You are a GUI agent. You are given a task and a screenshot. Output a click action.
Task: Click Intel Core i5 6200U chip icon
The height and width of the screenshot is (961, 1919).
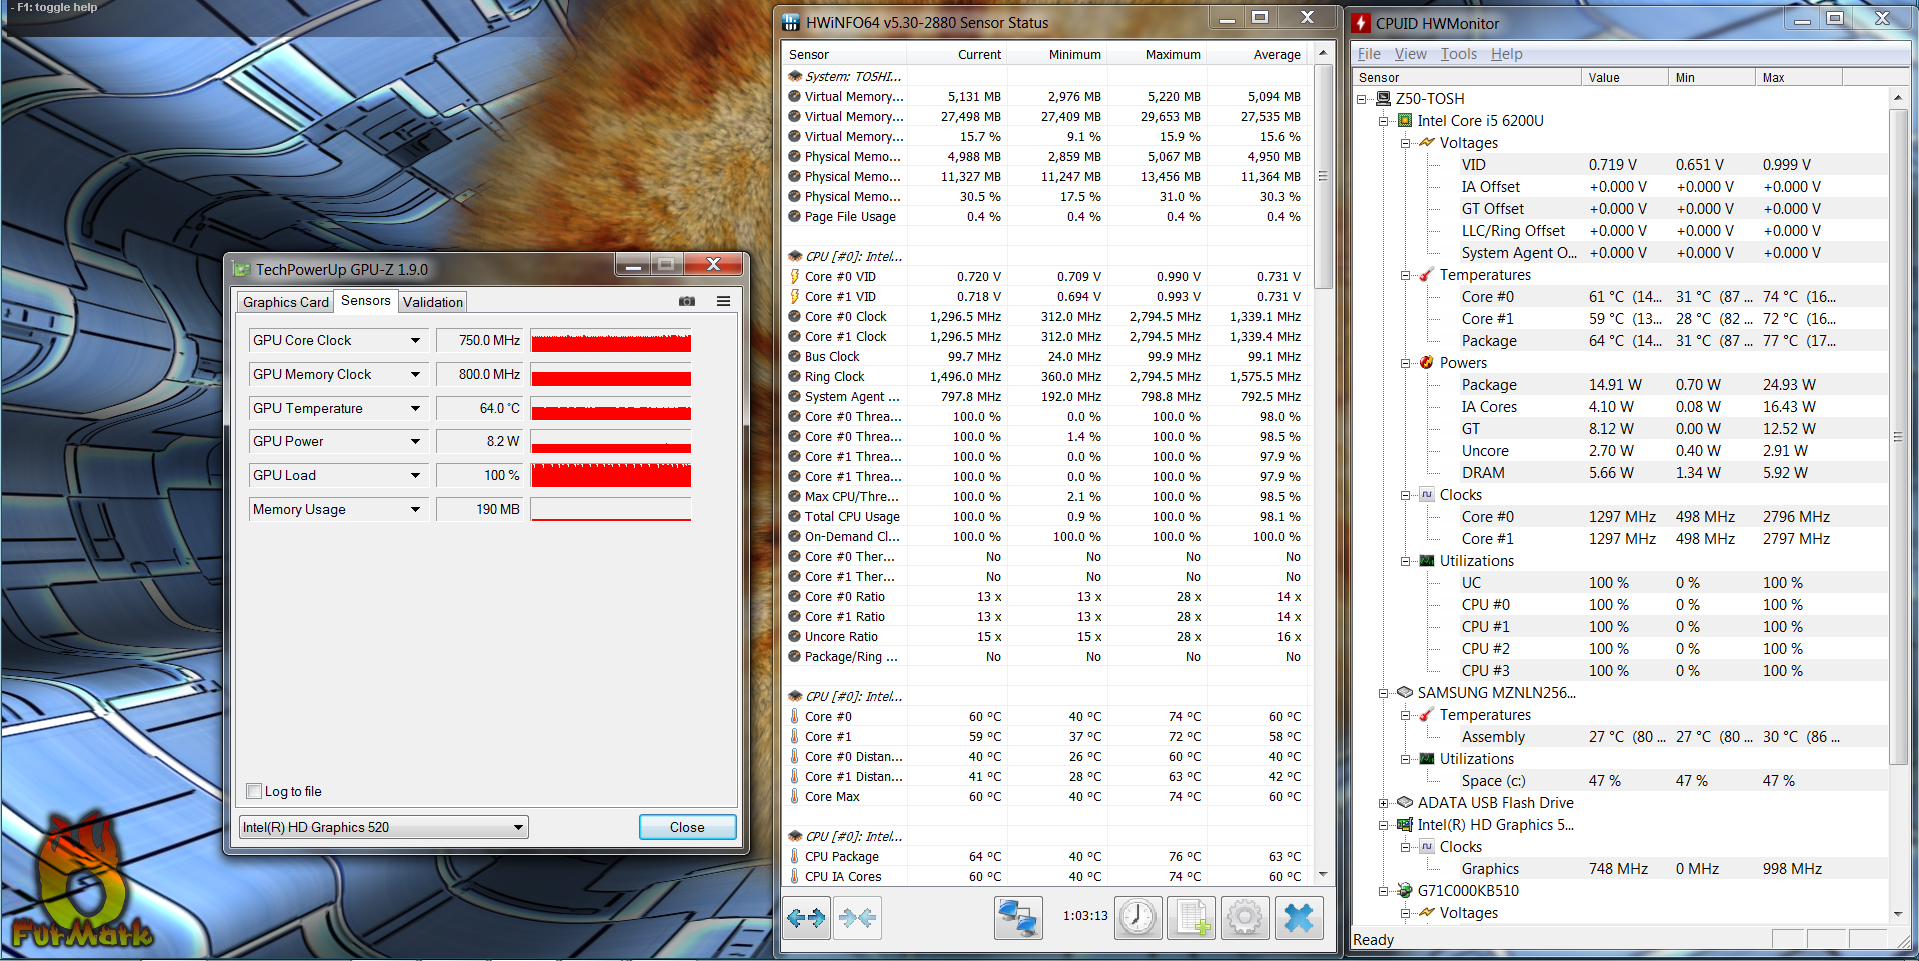[x=1405, y=120]
